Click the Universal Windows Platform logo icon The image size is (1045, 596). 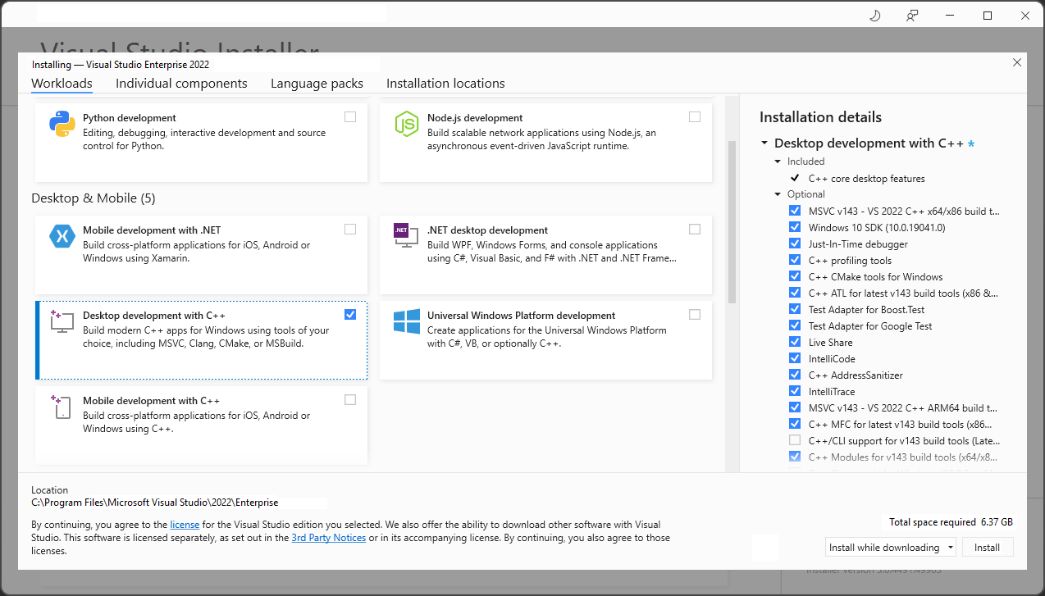pyautogui.click(x=406, y=322)
